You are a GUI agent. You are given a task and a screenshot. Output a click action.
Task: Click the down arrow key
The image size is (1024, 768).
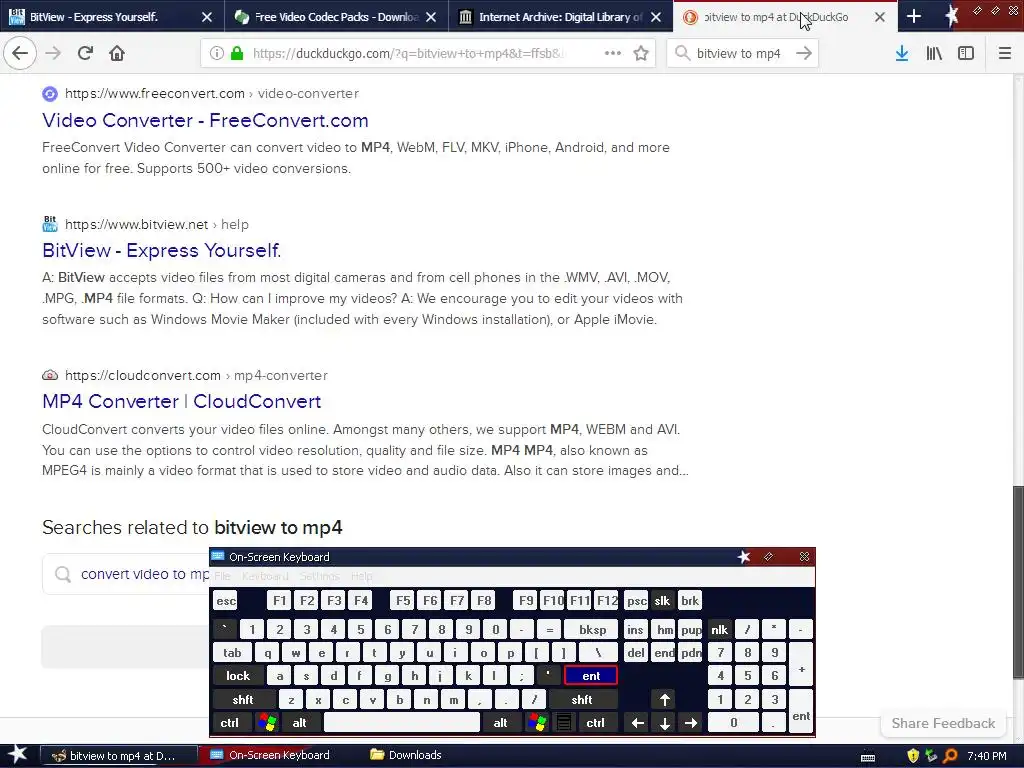tap(664, 723)
